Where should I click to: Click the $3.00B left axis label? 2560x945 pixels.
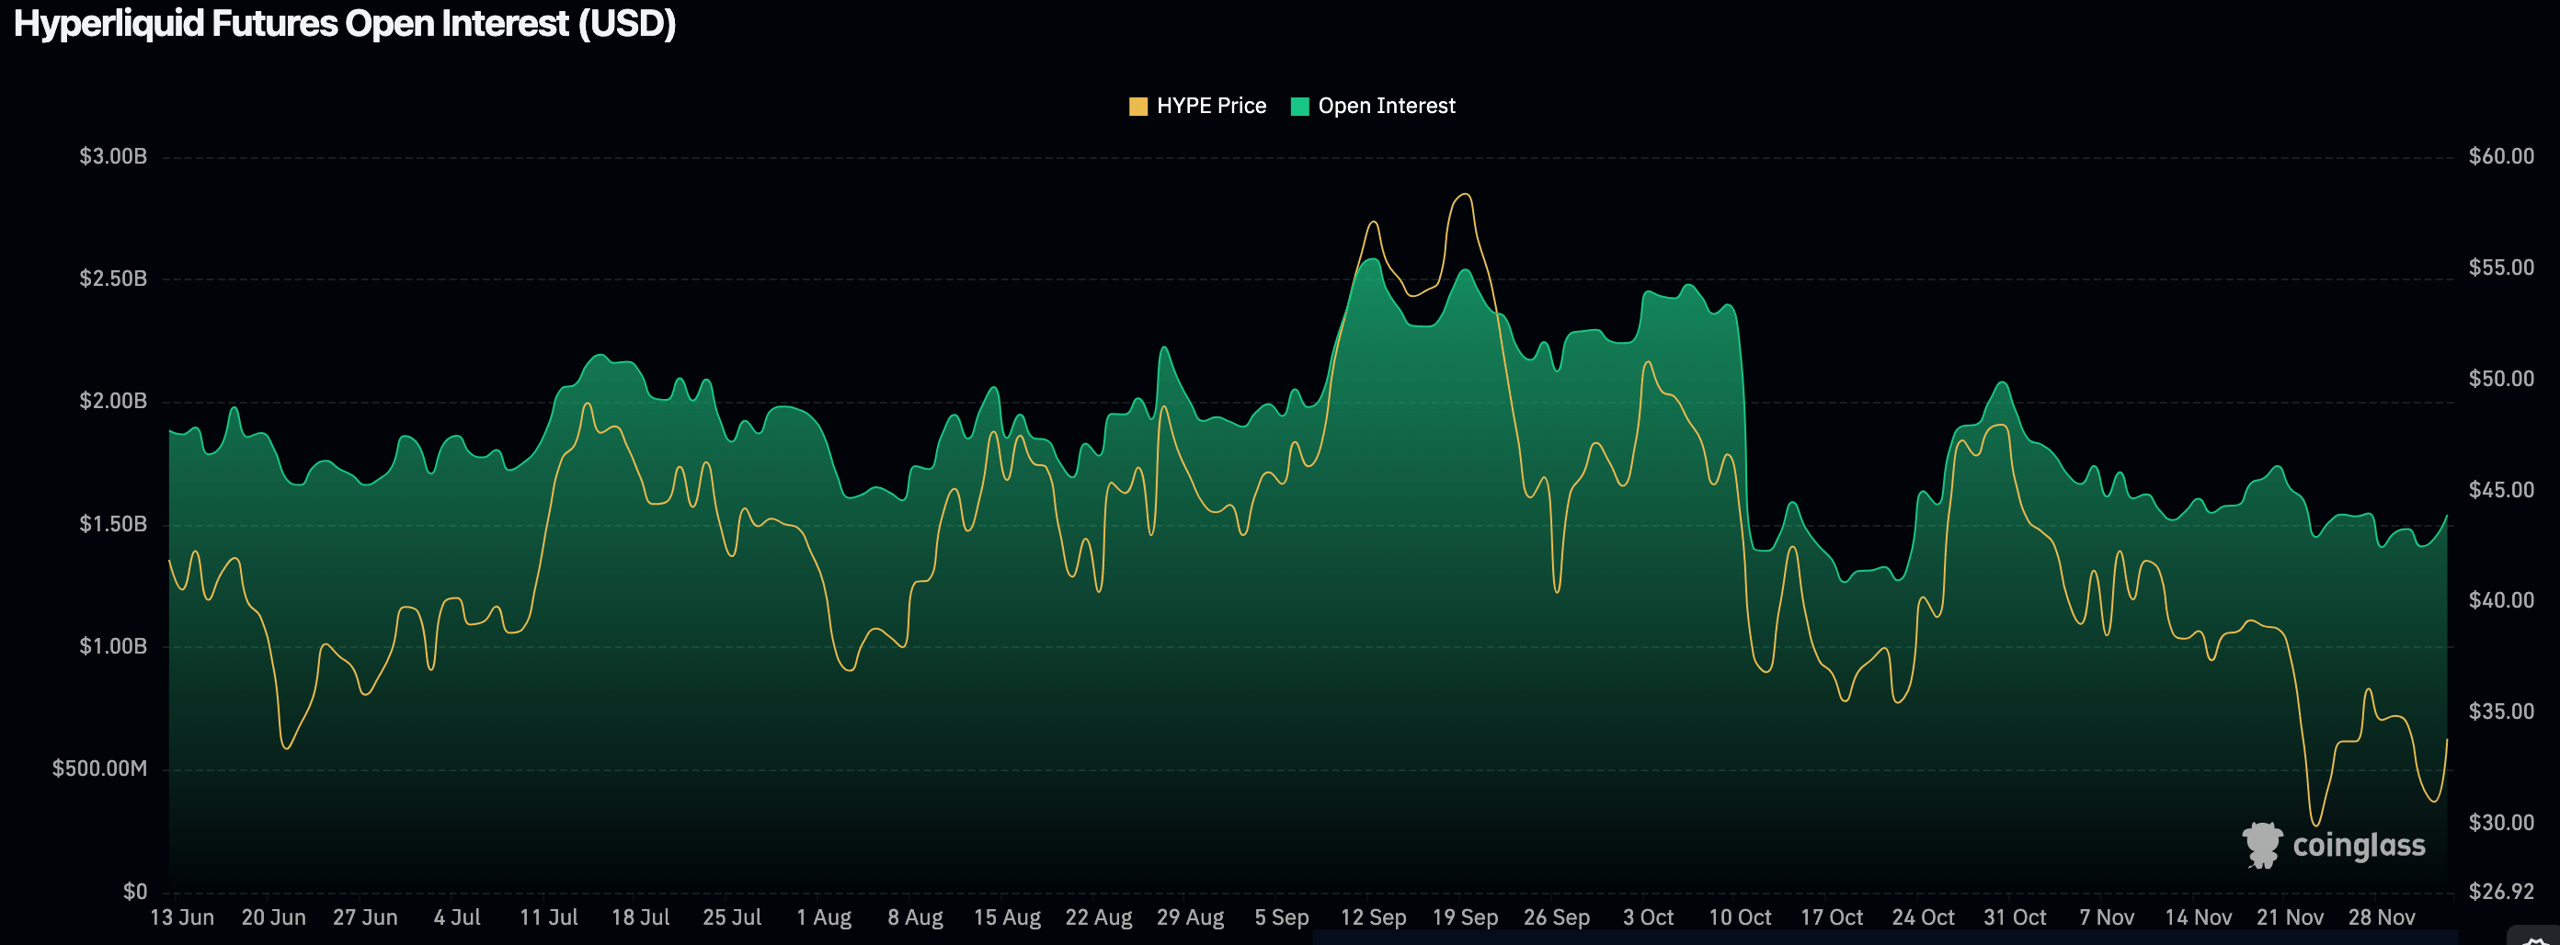pyautogui.click(x=113, y=156)
